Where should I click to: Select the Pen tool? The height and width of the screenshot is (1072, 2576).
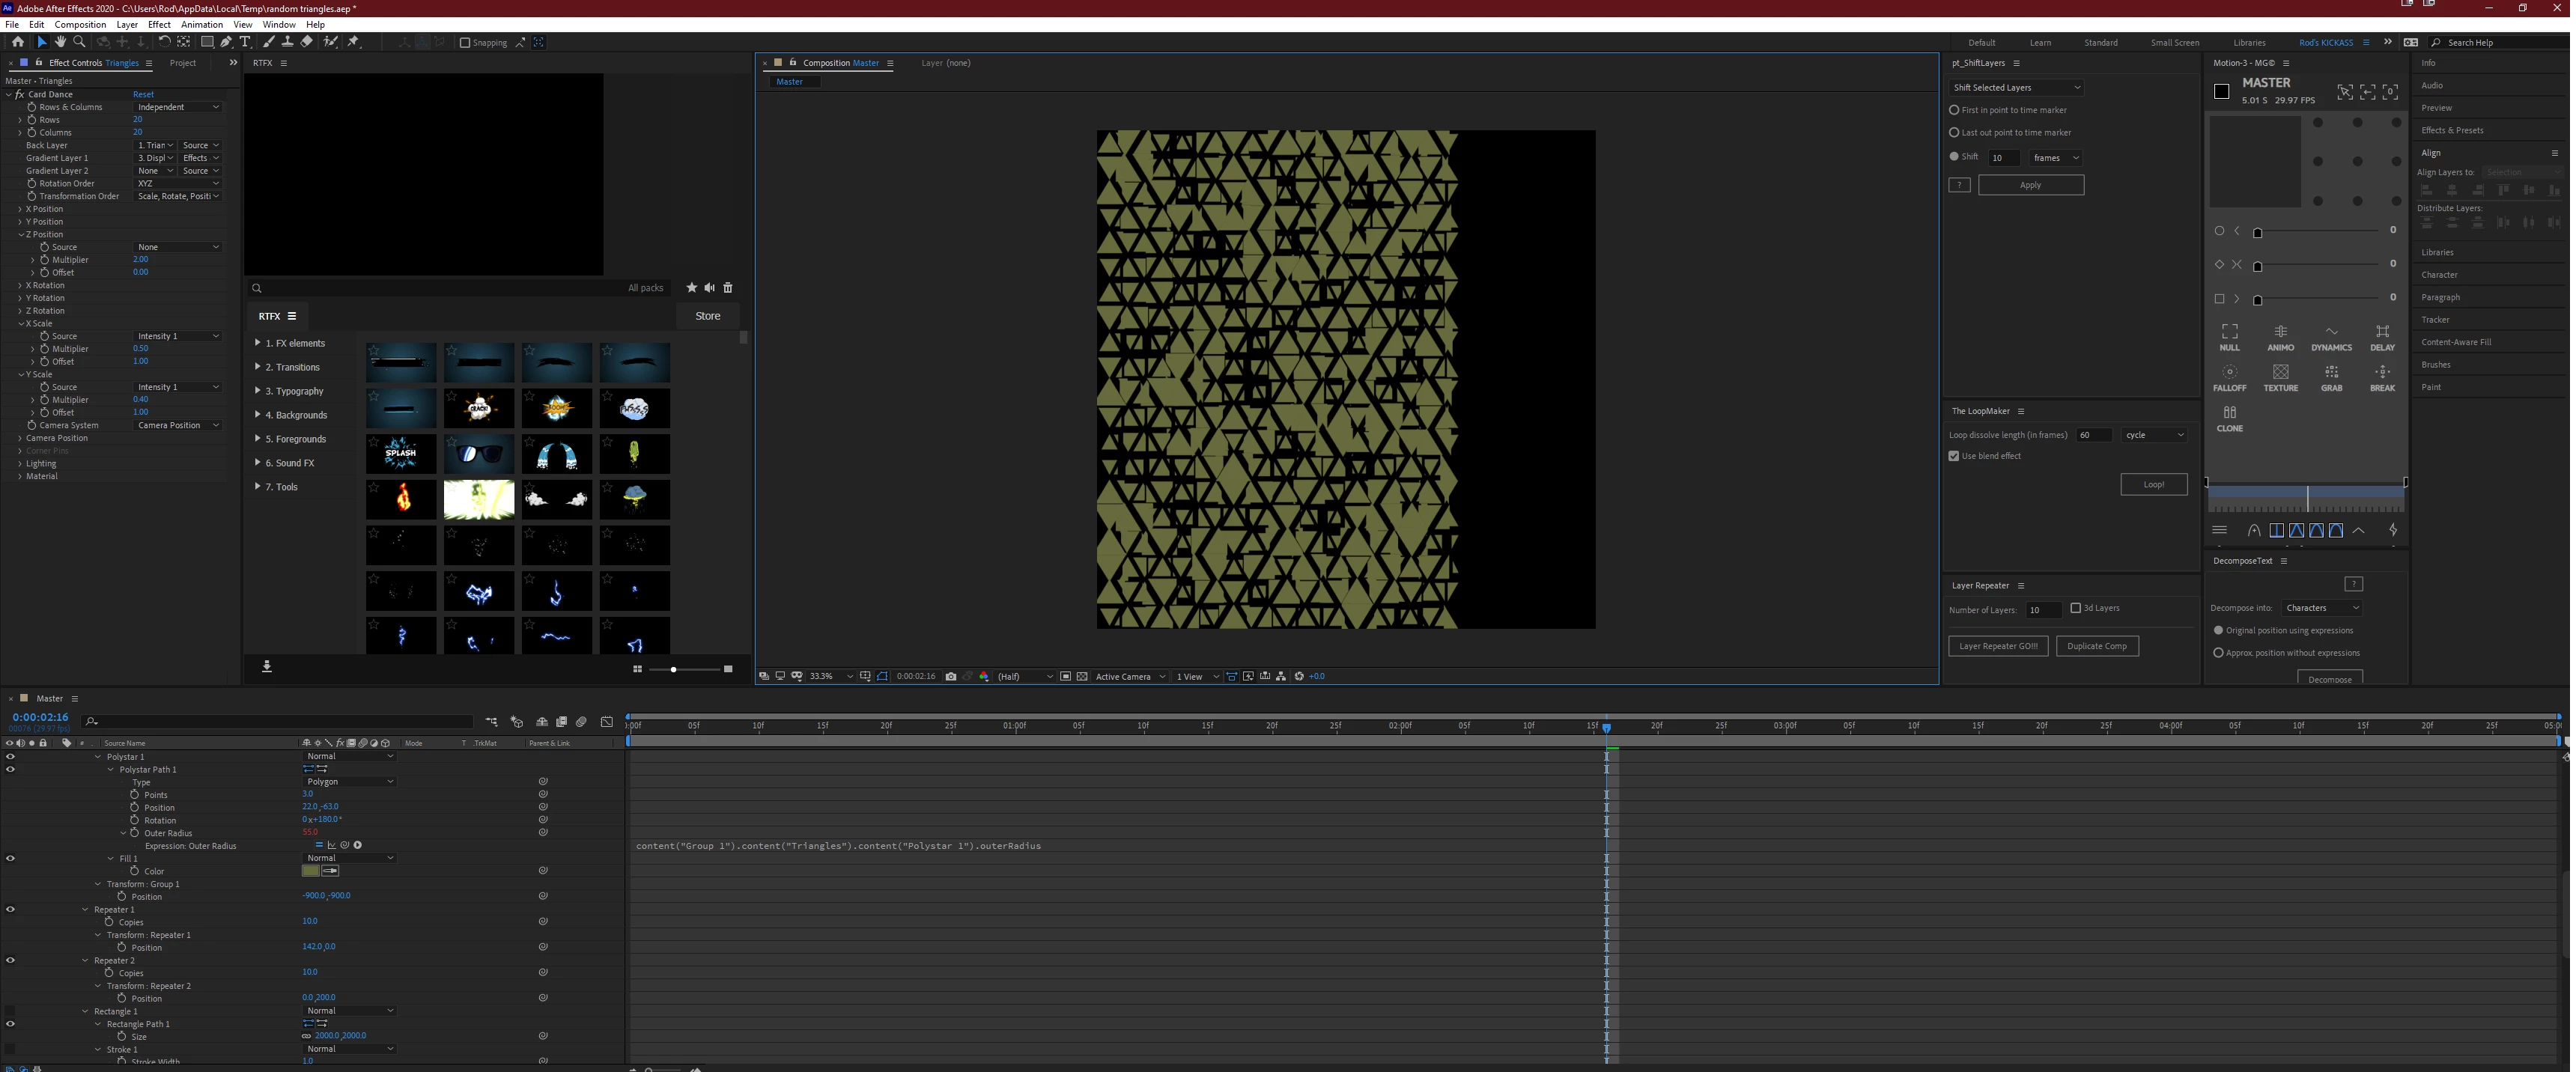coord(226,42)
